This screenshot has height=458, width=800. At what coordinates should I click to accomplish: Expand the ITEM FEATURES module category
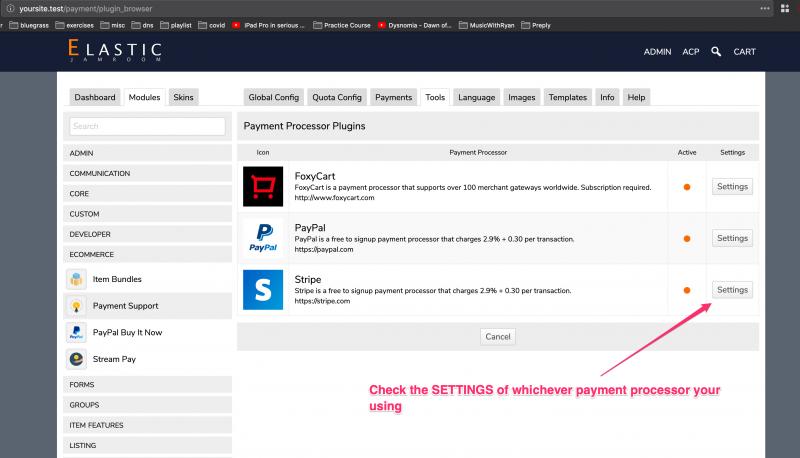(148, 425)
